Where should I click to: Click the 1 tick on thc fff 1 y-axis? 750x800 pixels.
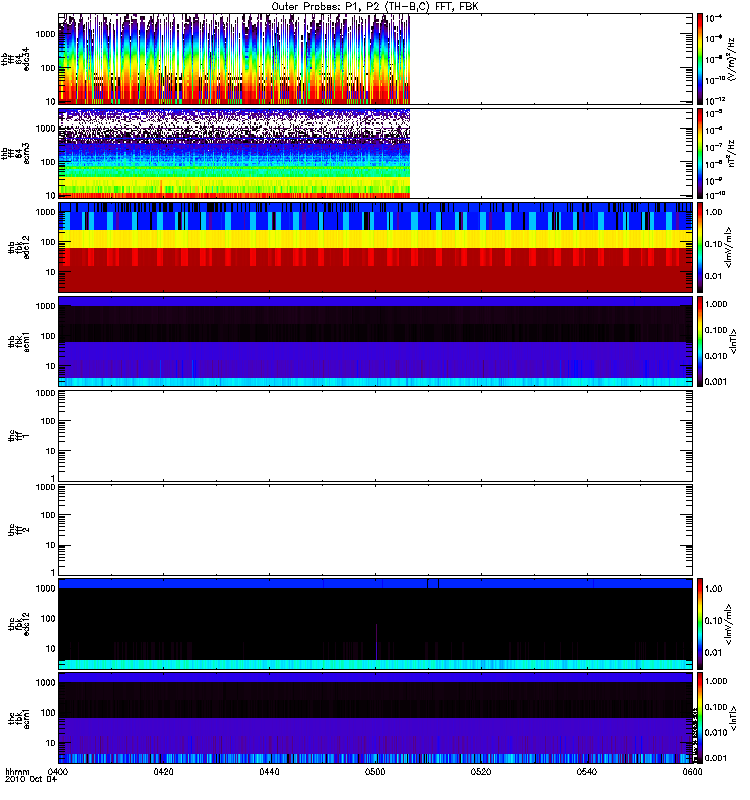point(53,478)
